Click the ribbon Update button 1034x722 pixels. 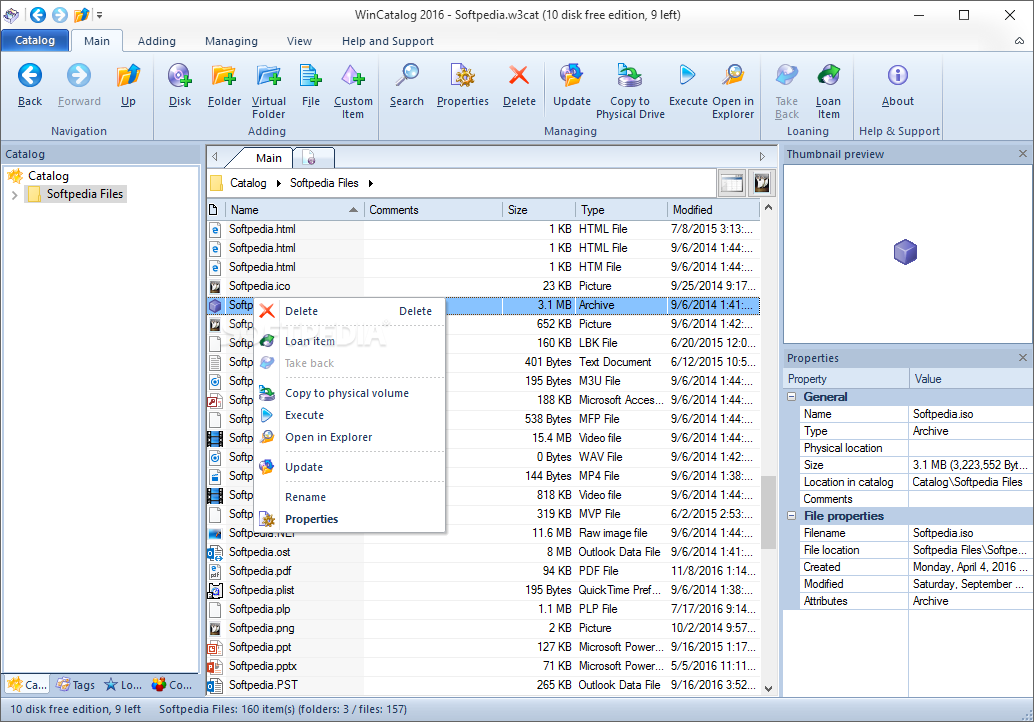pos(572,84)
